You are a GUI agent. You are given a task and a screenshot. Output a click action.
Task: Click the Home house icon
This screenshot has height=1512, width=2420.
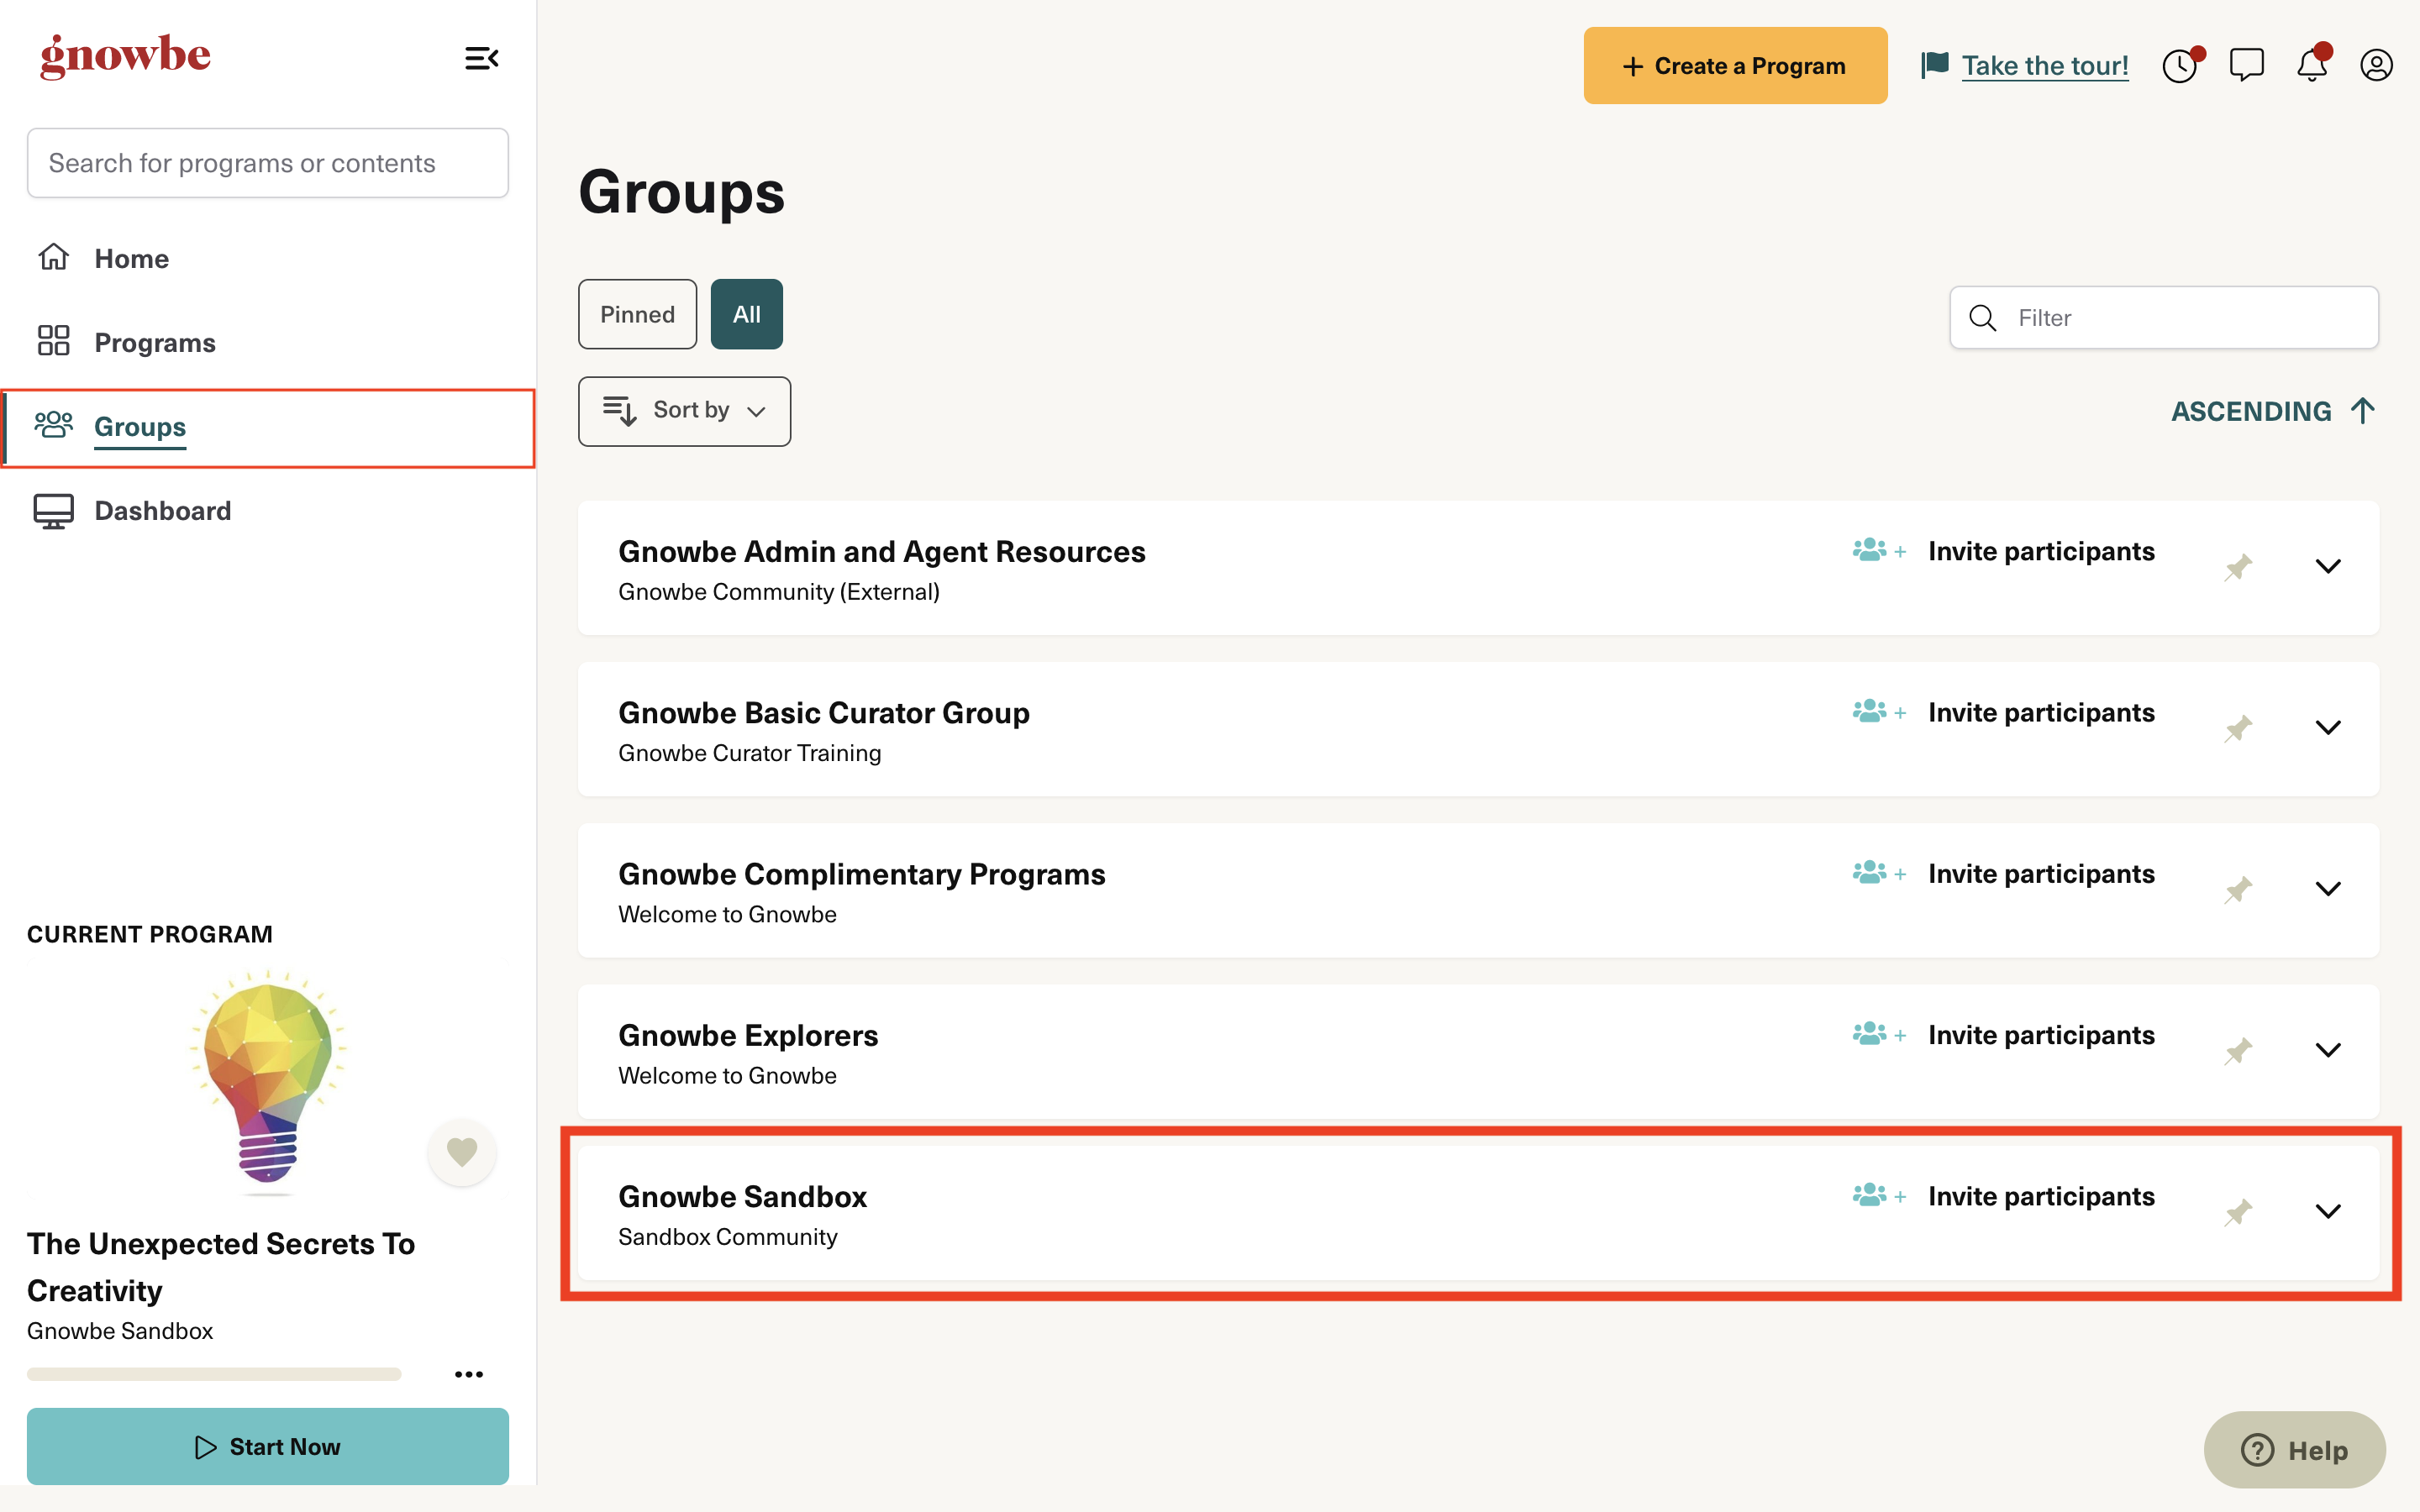click(54, 257)
